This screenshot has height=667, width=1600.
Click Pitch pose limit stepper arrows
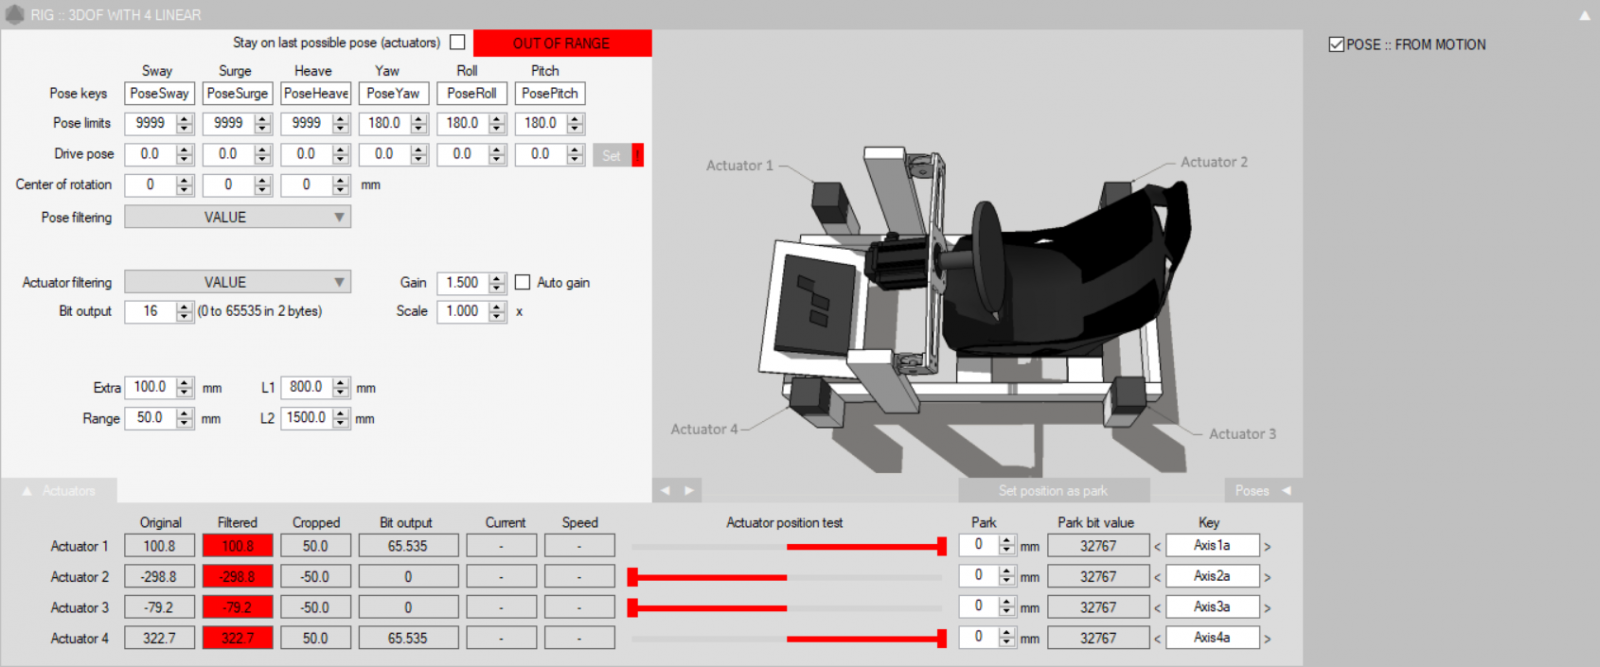[x=574, y=123]
